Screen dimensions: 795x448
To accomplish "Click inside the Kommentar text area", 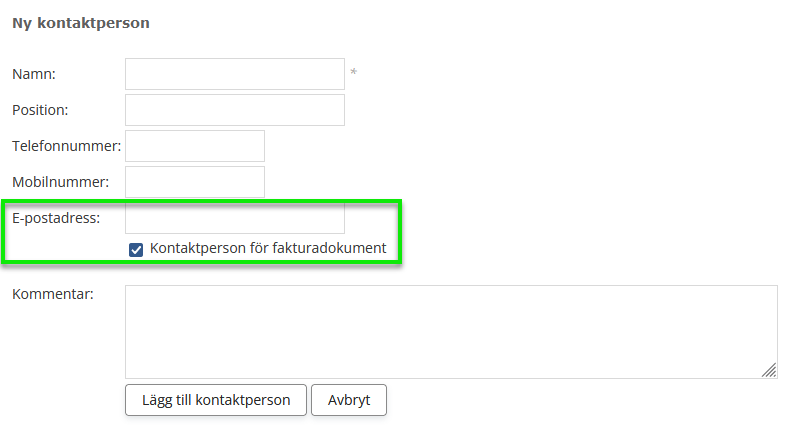I will (450, 331).
